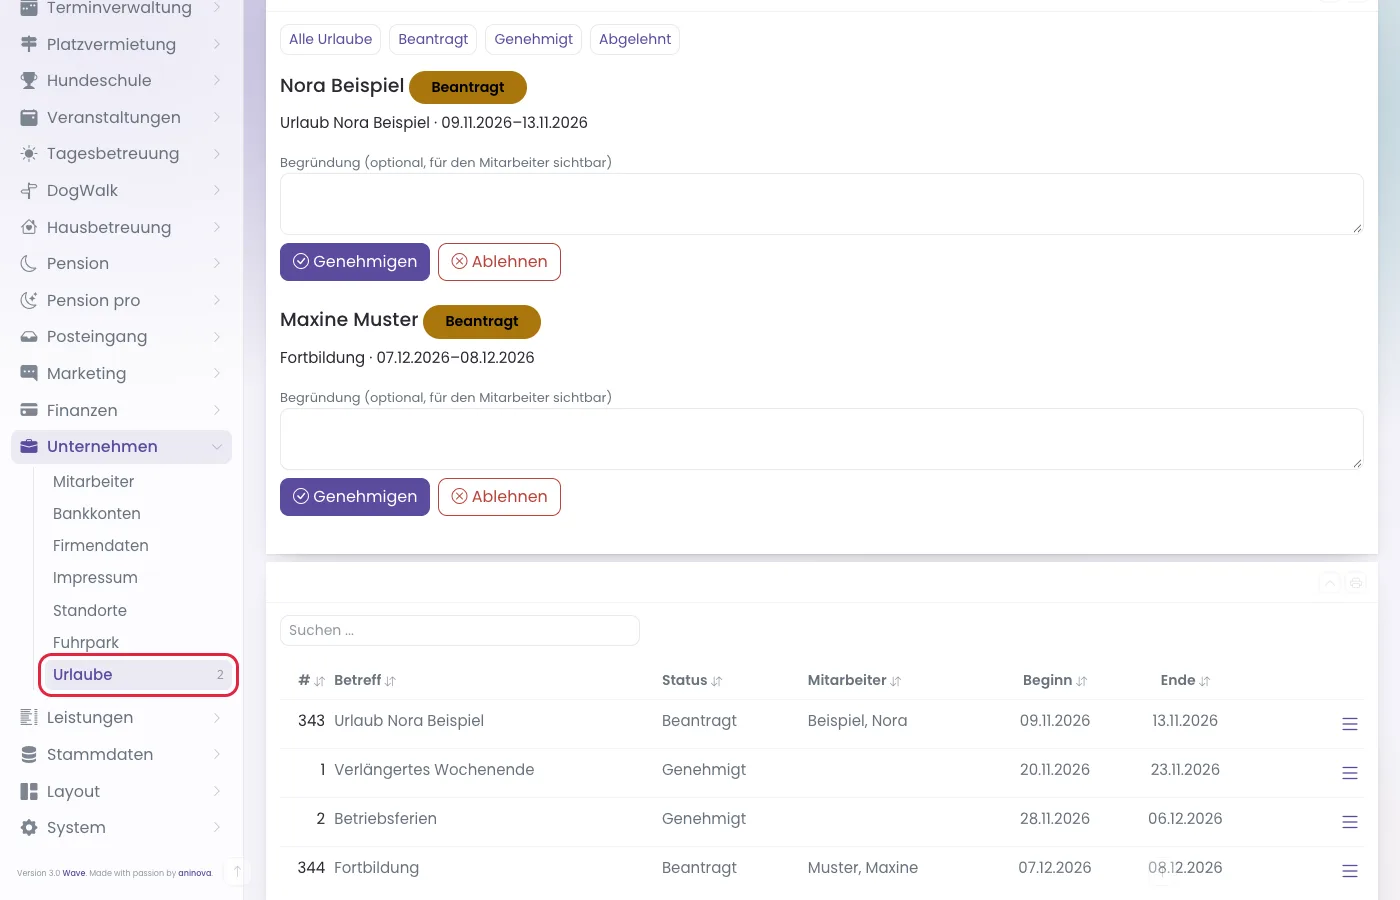Click the Stammdaten database icon
The width and height of the screenshot is (1400, 900).
point(29,754)
